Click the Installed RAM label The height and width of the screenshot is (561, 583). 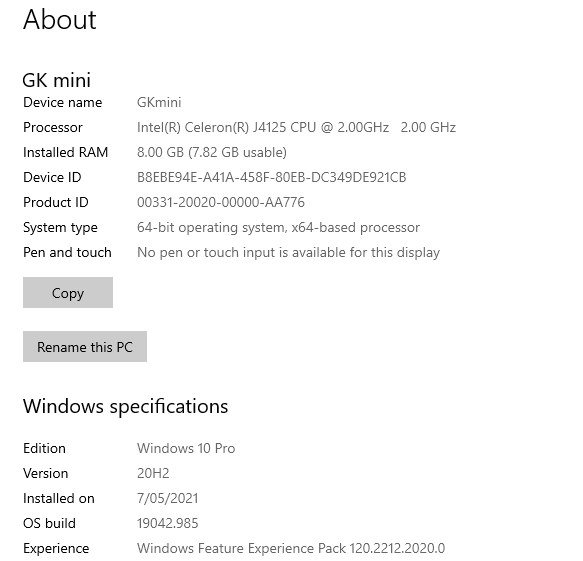[65, 152]
